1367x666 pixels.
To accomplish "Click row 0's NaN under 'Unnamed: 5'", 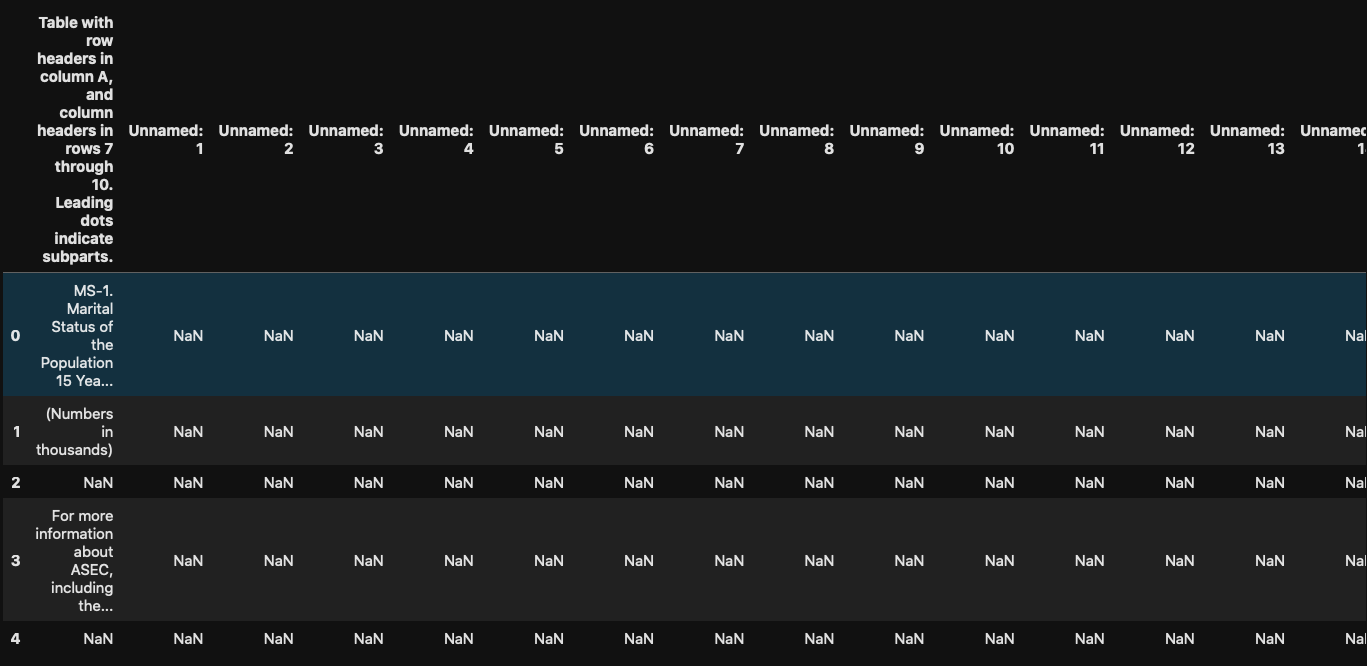I will coord(548,336).
